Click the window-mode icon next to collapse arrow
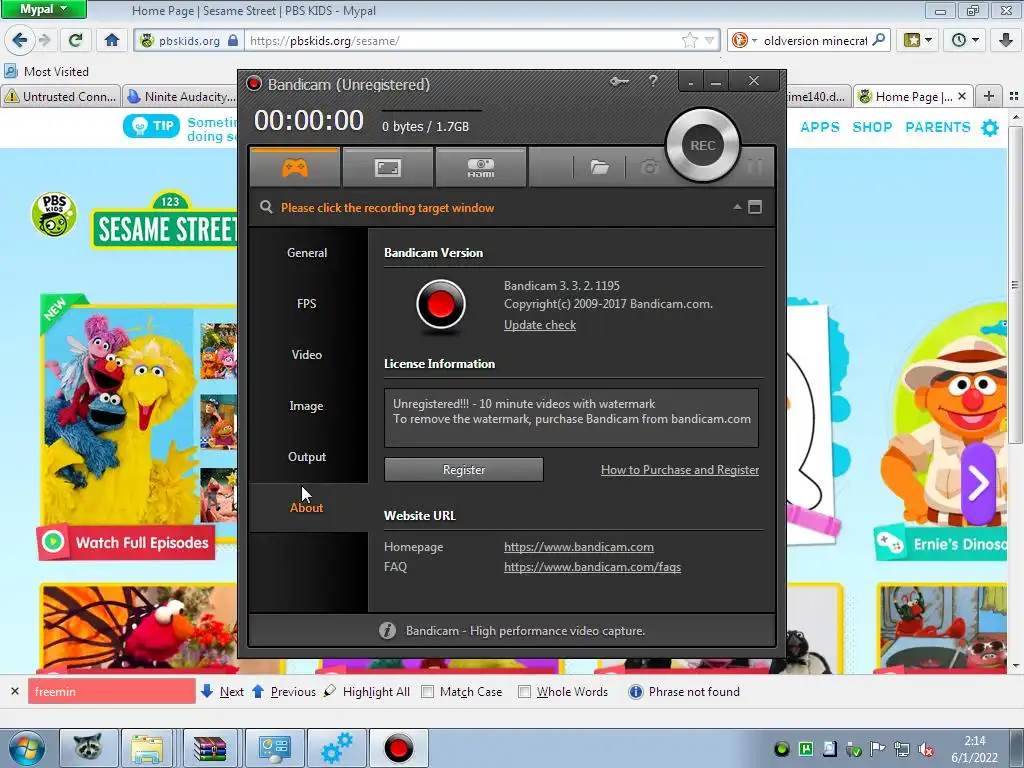Viewport: 1024px width, 768px height. click(755, 207)
